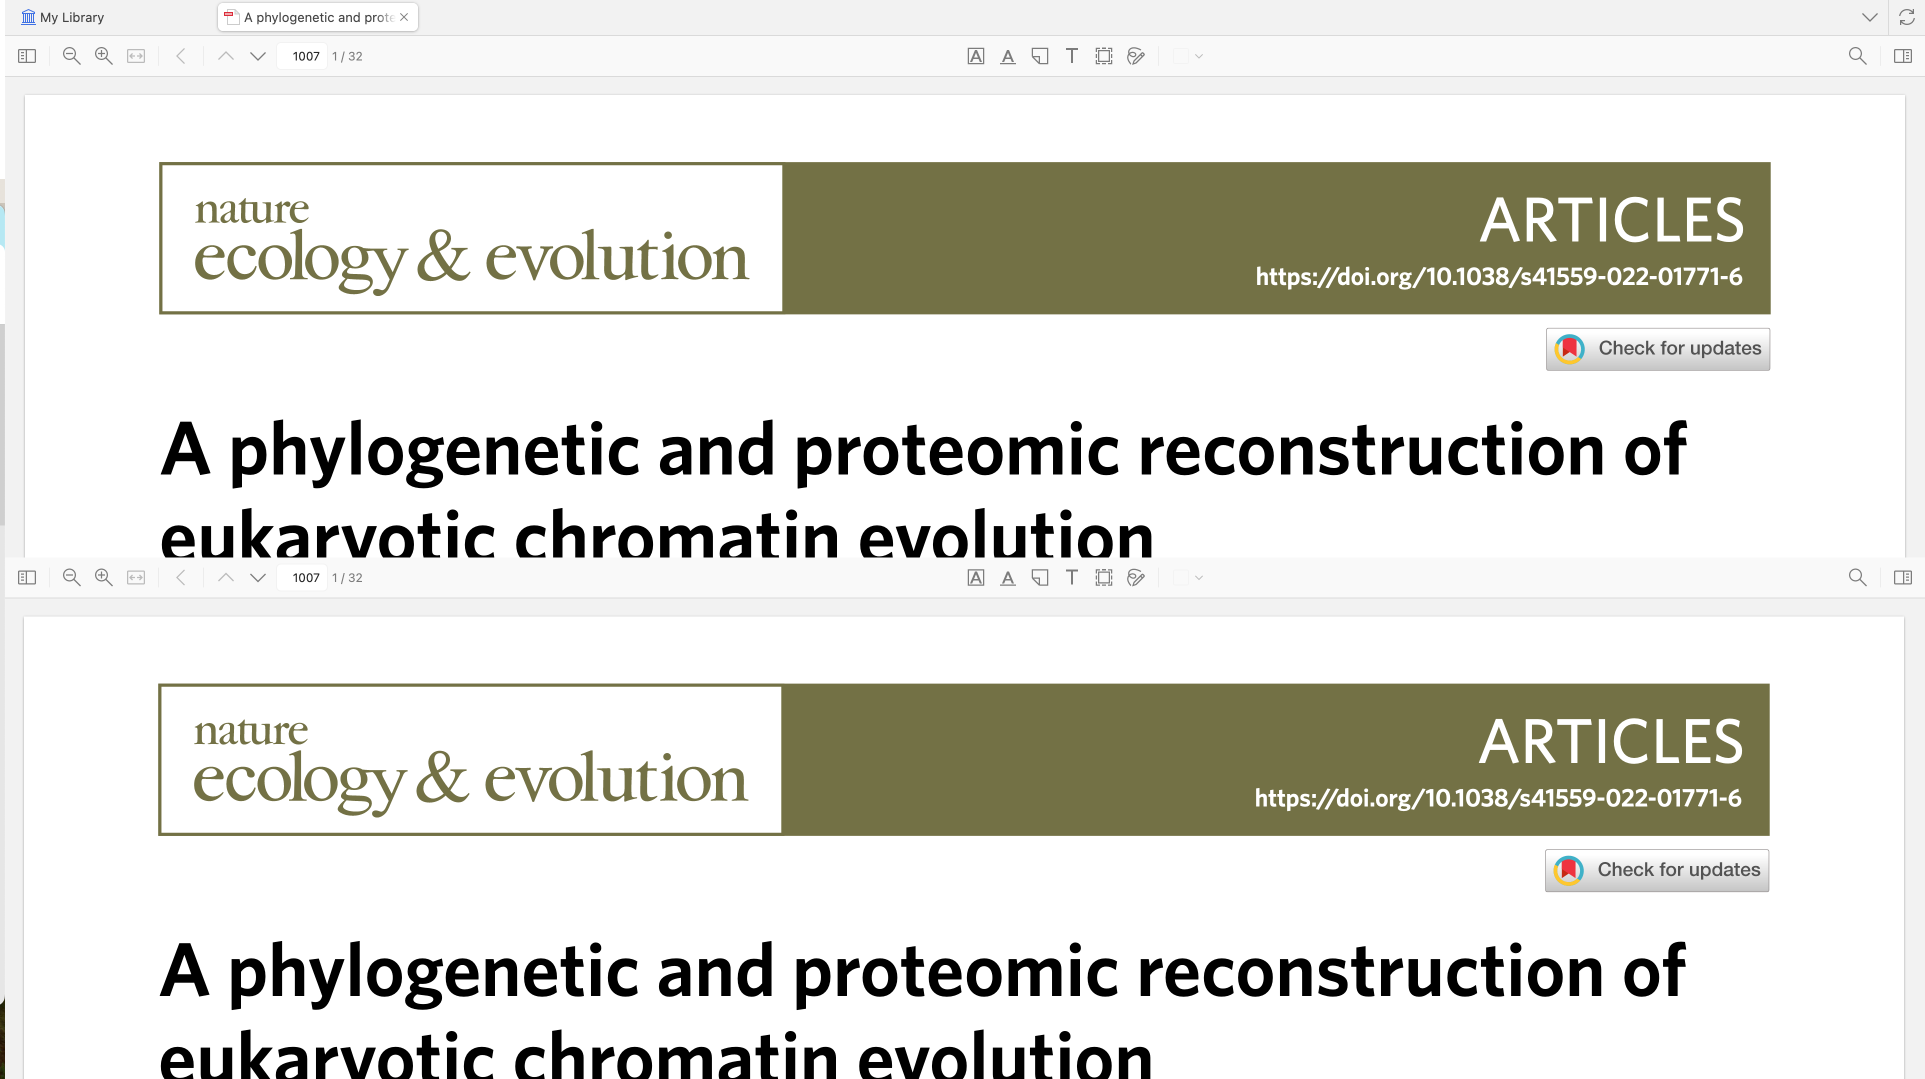Screen dimensions: 1925x1079
Task: Select the Area selection tool in top toolbar
Action: (1104, 56)
